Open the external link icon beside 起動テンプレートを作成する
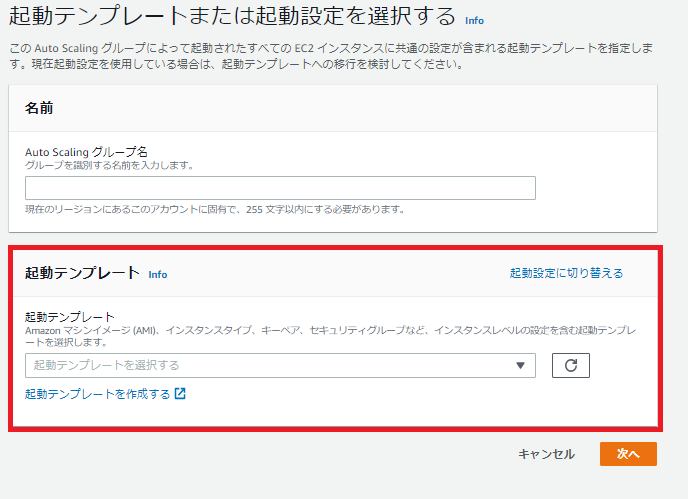688x499 pixels. pos(180,394)
